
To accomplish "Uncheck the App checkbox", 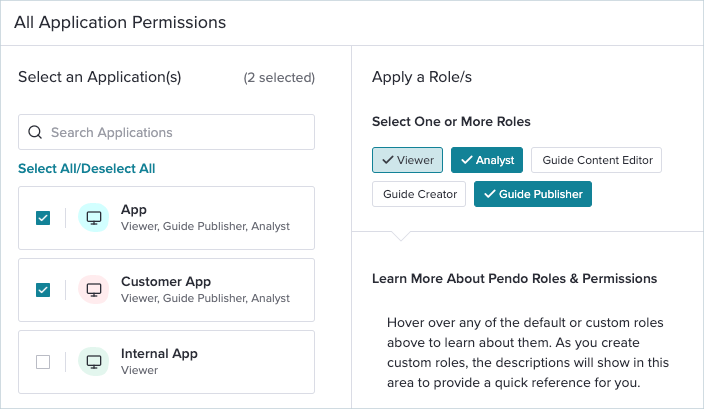I will (43, 218).
